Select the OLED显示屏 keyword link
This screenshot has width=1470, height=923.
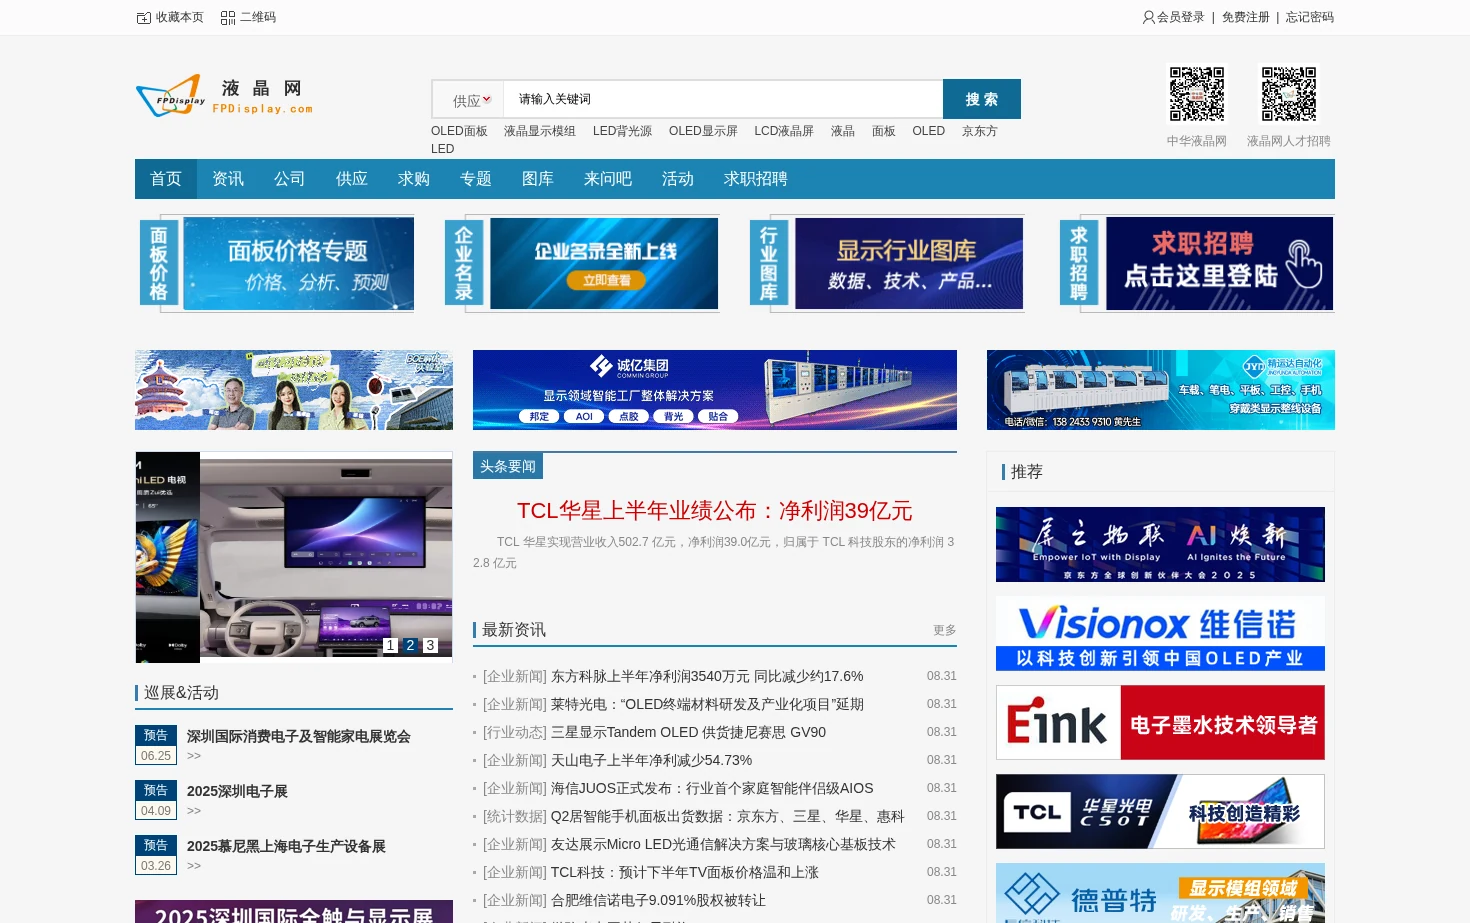coord(703,131)
